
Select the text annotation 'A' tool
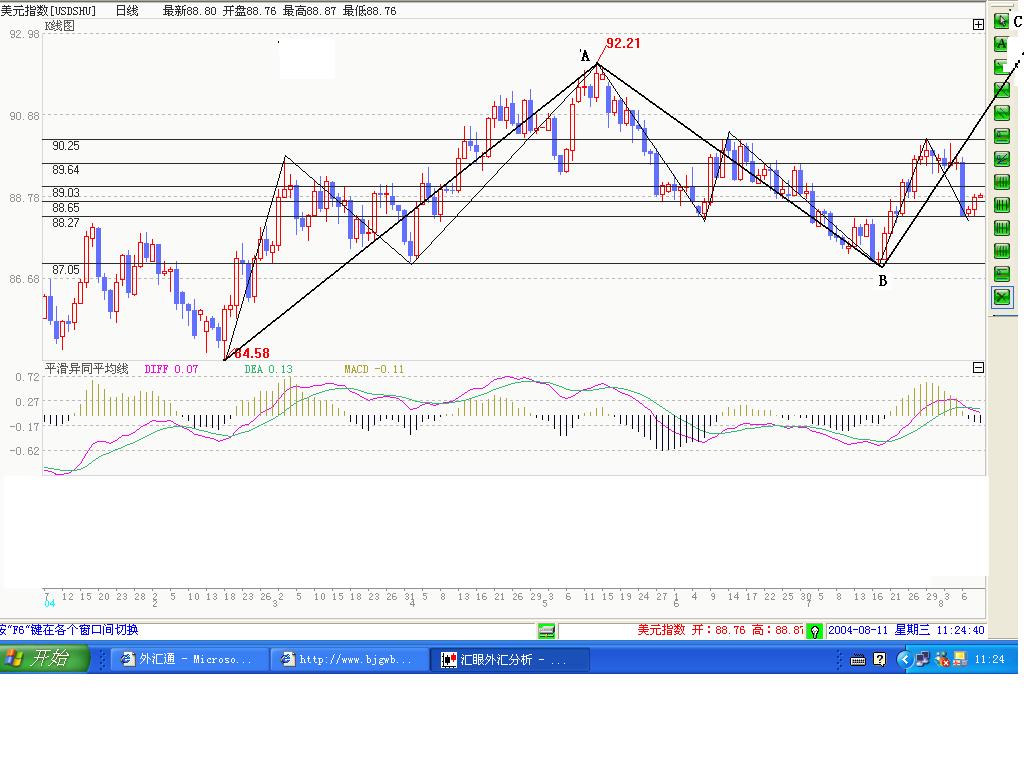(1001, 44)
